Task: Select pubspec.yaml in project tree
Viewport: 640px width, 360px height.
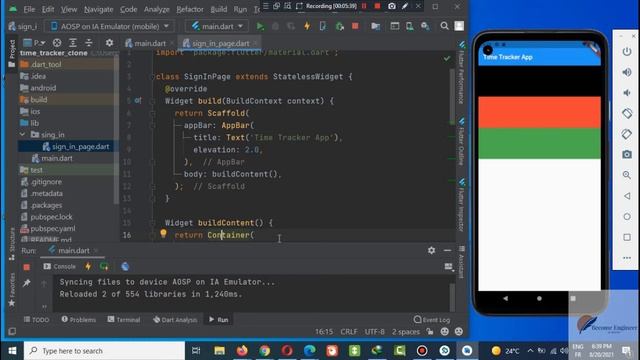Action: [x=48, y=229]
